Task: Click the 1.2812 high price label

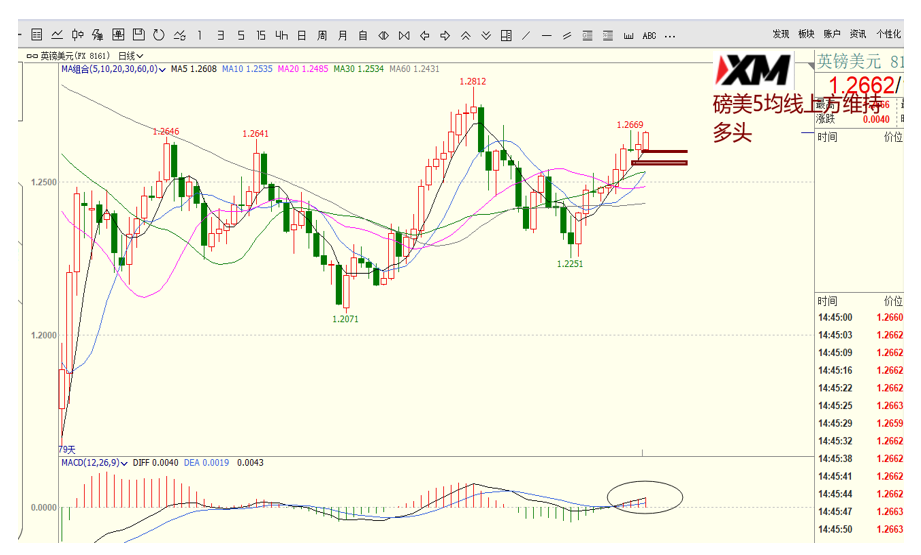Action: coord(473,82)
